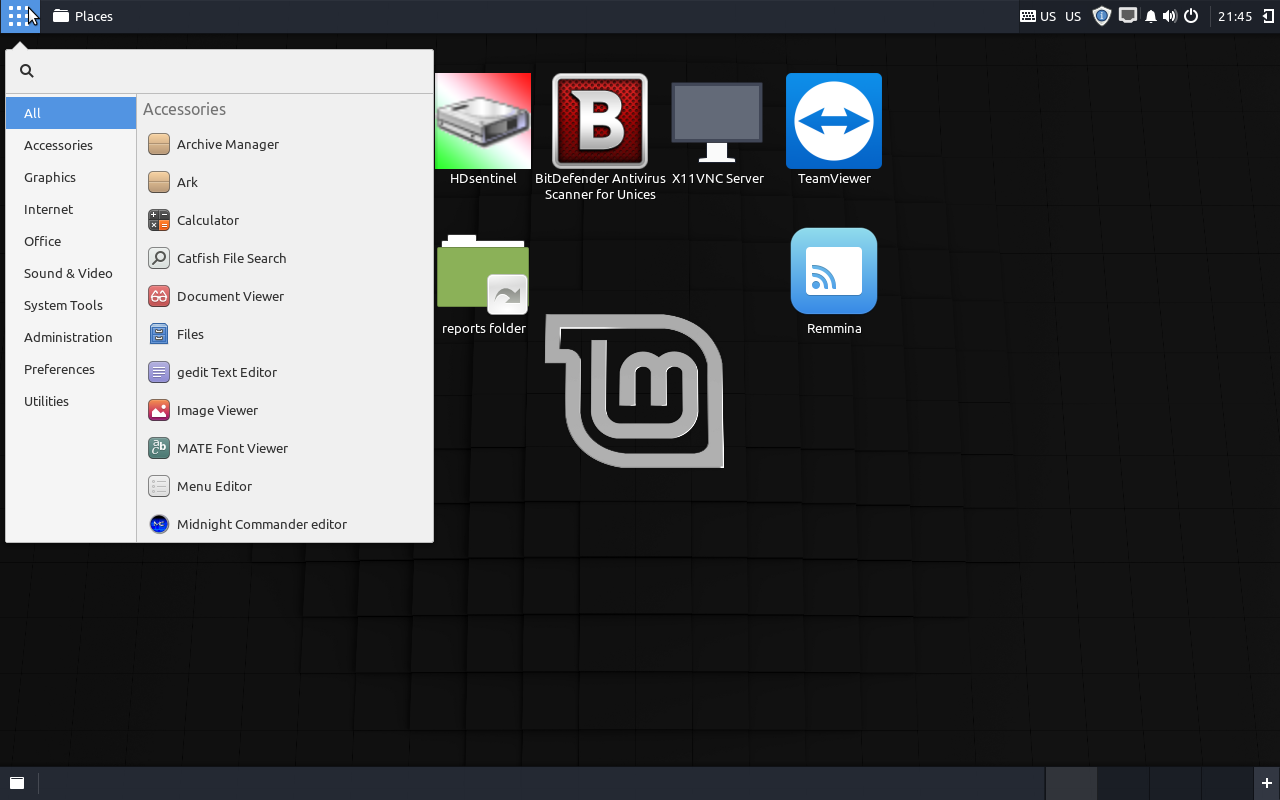Select the All category
Image resolution: width=1280 pixels, height=800 pixels.
pos(71,113)
